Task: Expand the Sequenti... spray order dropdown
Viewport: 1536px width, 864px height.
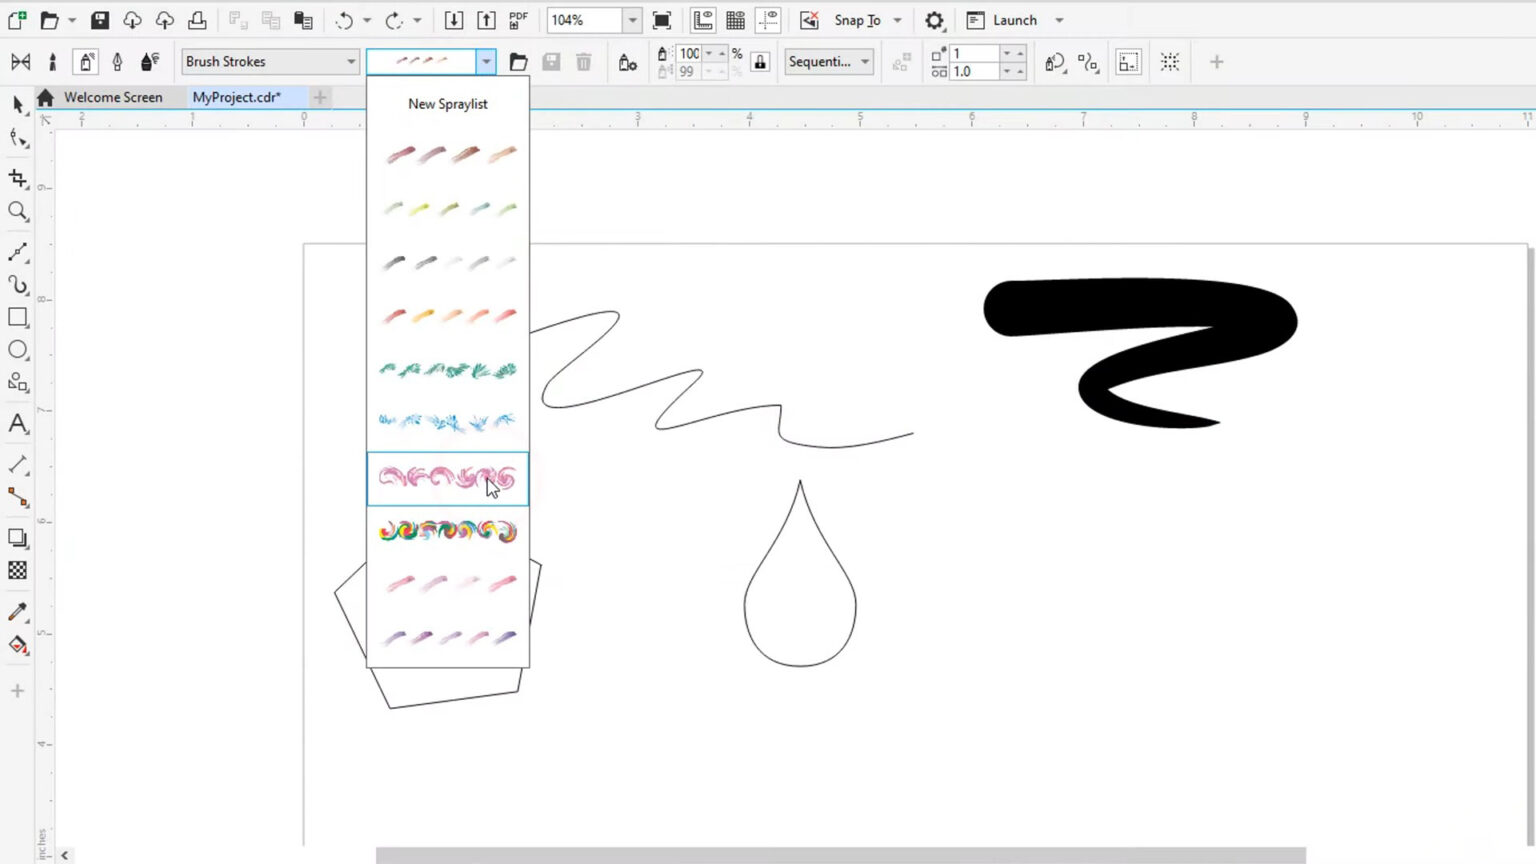Action: pos(829,62)
